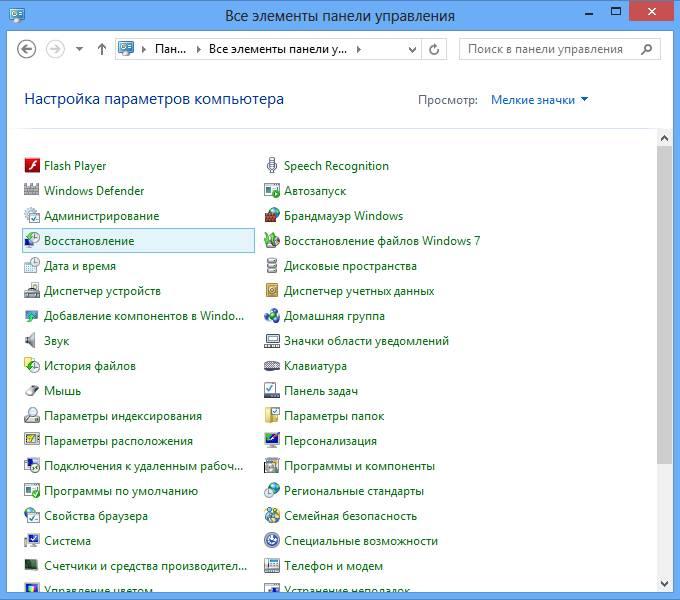The width and height of the screenshot is (680, 600).
Task: Click the Параметры расположения icon
Action: click(32, 440)
